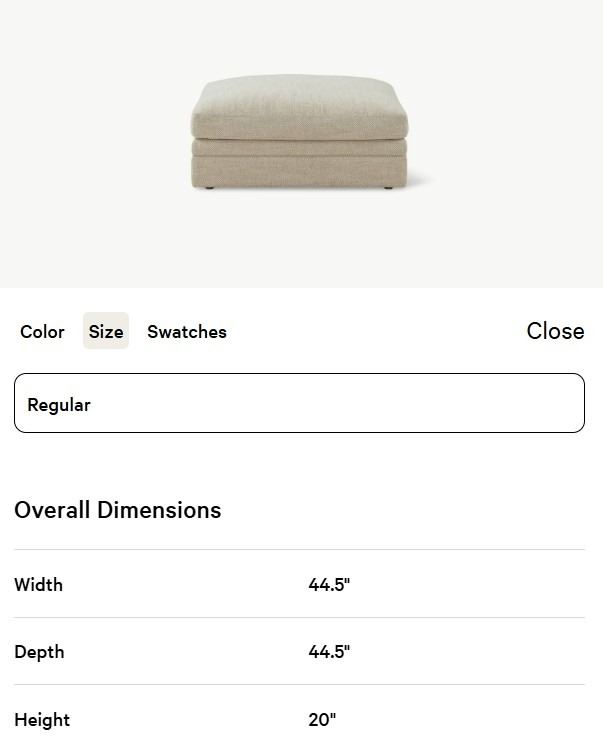603x748 pixels.
Task: Open the Swatches tab
Action: pyautogui.click(x=187, y=332)
